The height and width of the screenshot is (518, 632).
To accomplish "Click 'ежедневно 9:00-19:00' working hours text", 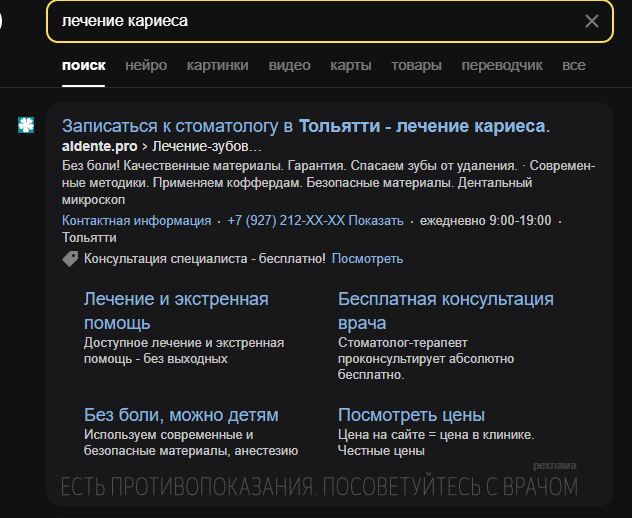I will [485, 221].
